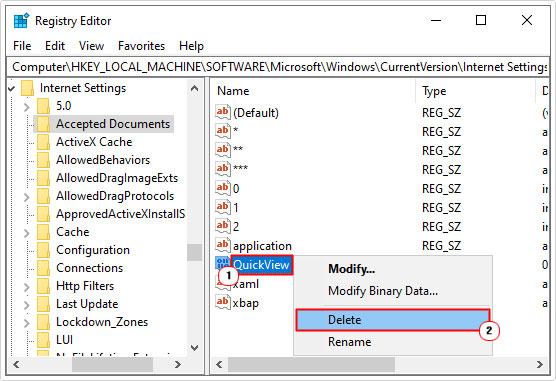Click the AllowedDragProtocols folder icon
Image resolution: width=556 pixels, height=381 pixels.
click(x=44, y=196)
